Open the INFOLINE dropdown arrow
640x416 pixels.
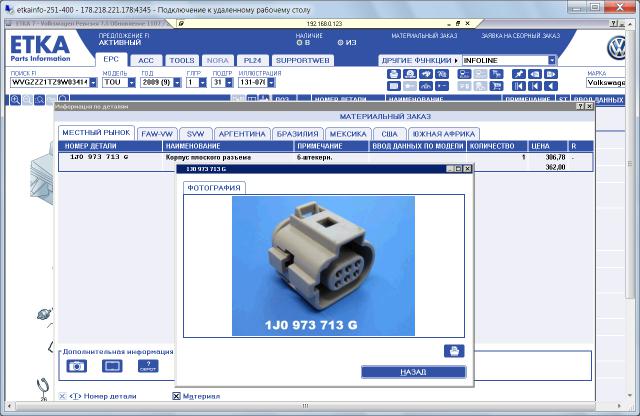[552, 60]
